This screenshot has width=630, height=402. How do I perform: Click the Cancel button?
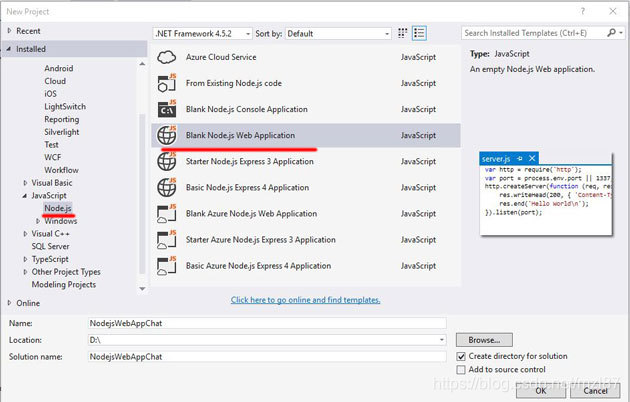tap(595, 391)
